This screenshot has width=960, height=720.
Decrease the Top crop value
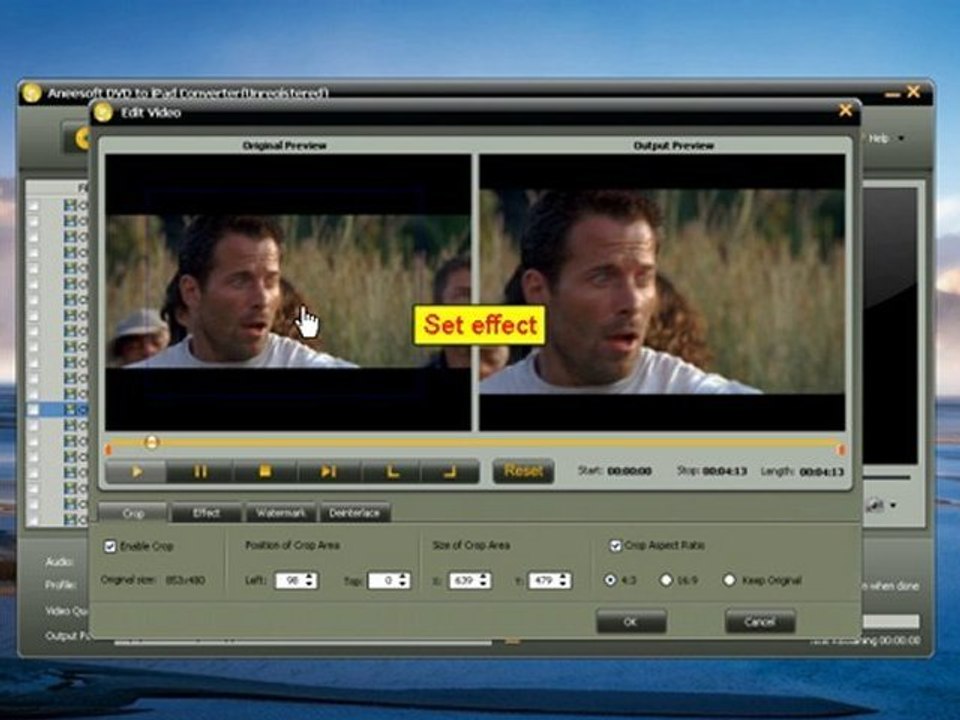coord(403,585)
